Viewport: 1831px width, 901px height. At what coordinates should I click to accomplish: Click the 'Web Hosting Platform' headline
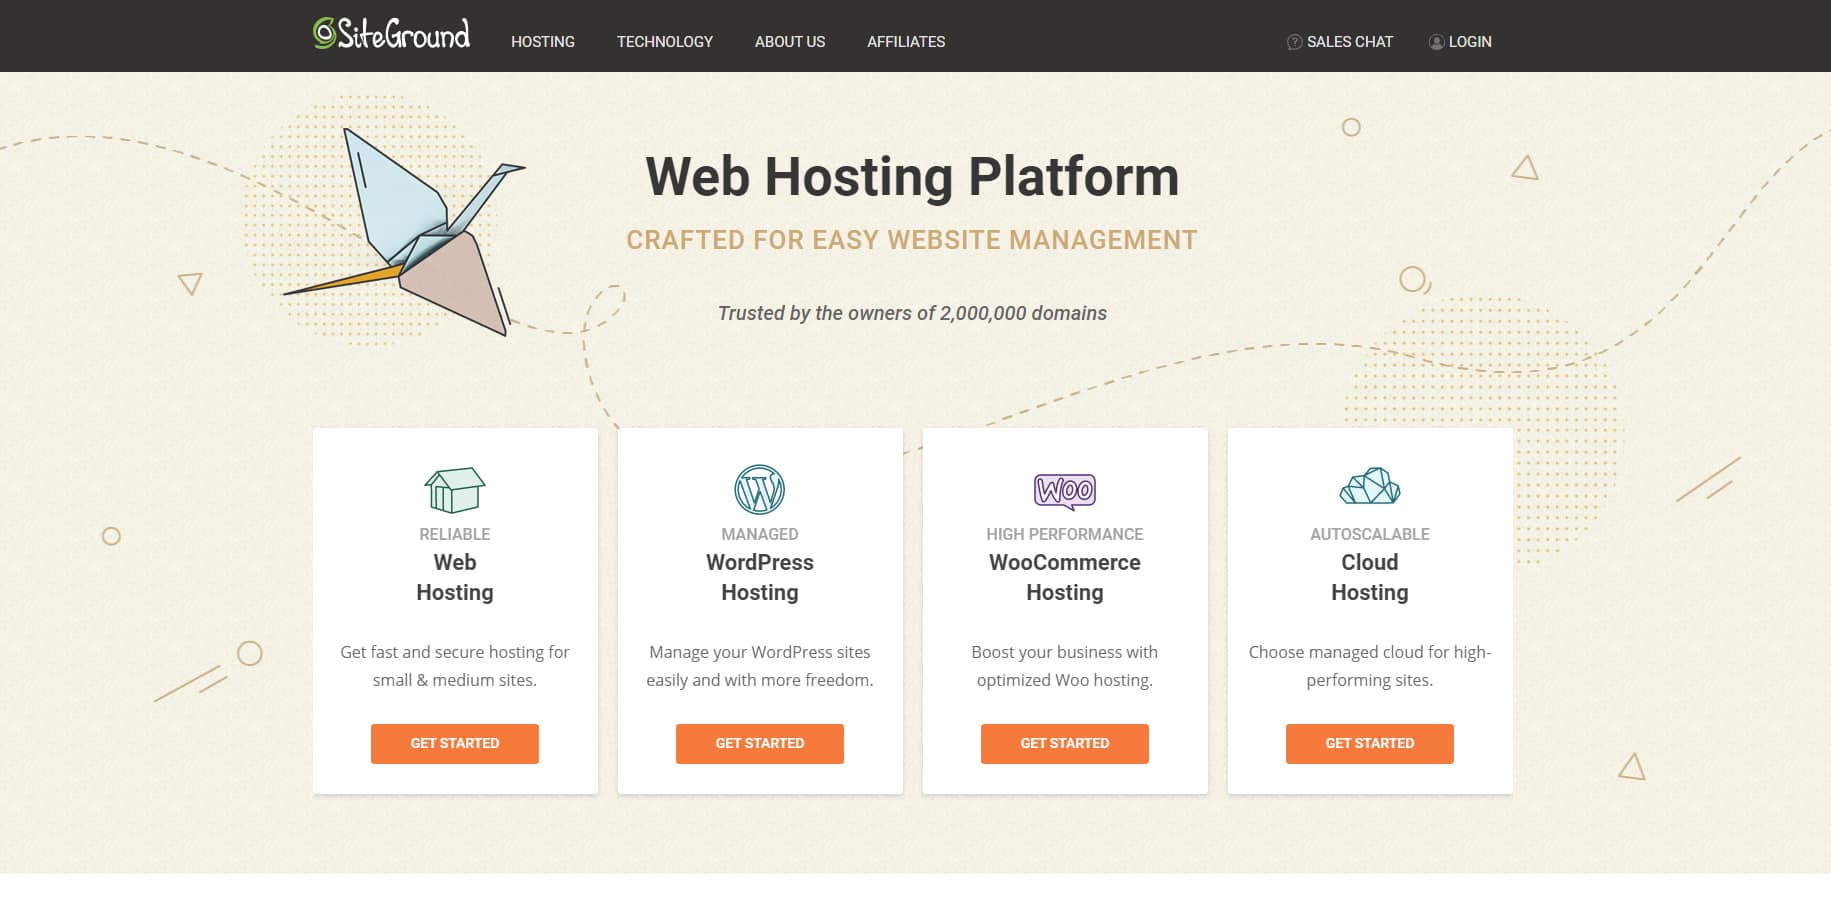tap(912, 177)
